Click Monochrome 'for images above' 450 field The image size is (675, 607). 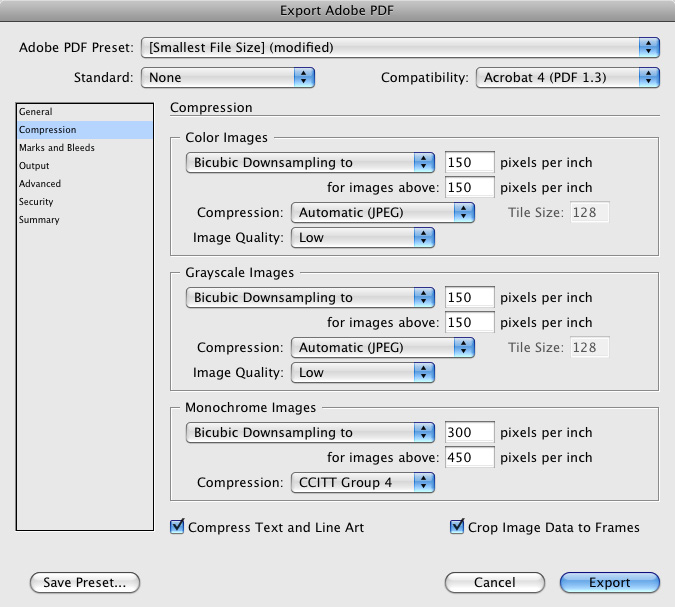click(470, 457)
